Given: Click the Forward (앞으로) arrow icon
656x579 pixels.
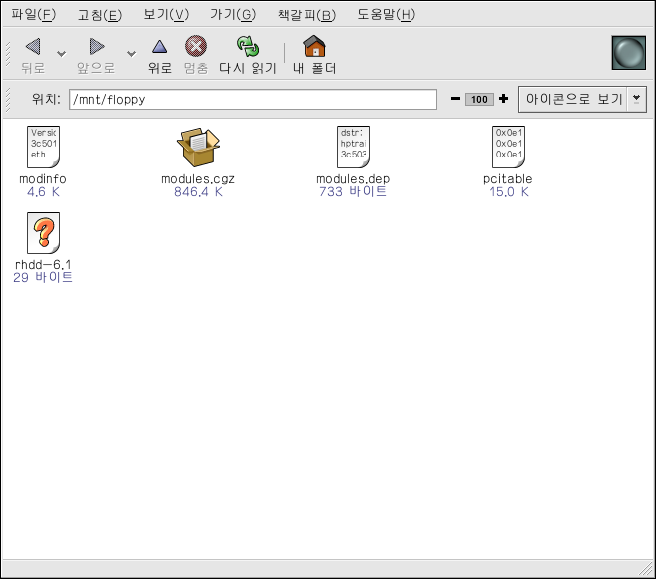Looking at the screenshot, I should (96, 47).
